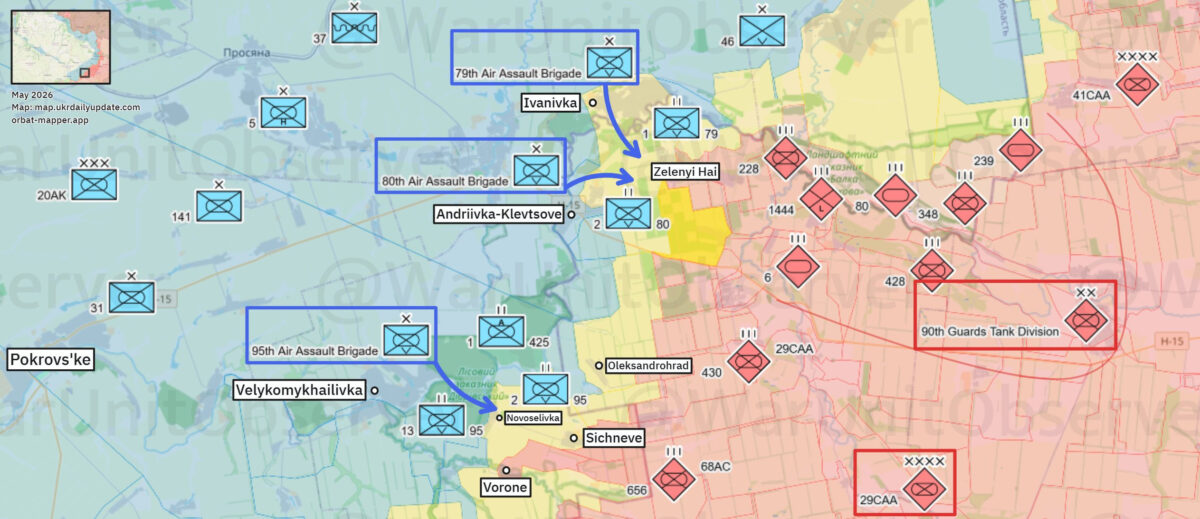
Task: Select the red 239 regiment symbol
Action: [x=1020, y=149]
